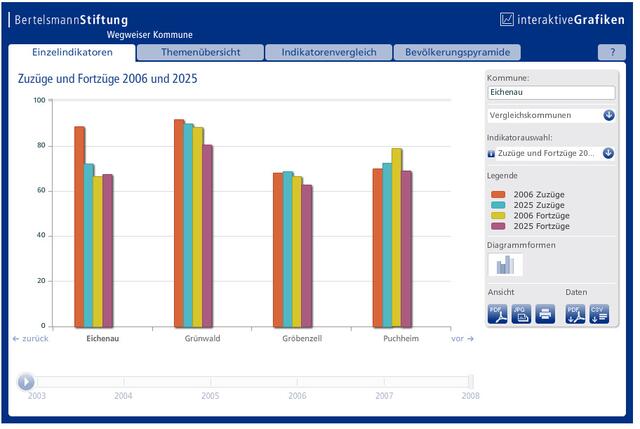Download data as CSV file
This screenshot has height=429, width=640.
(599, 314)
